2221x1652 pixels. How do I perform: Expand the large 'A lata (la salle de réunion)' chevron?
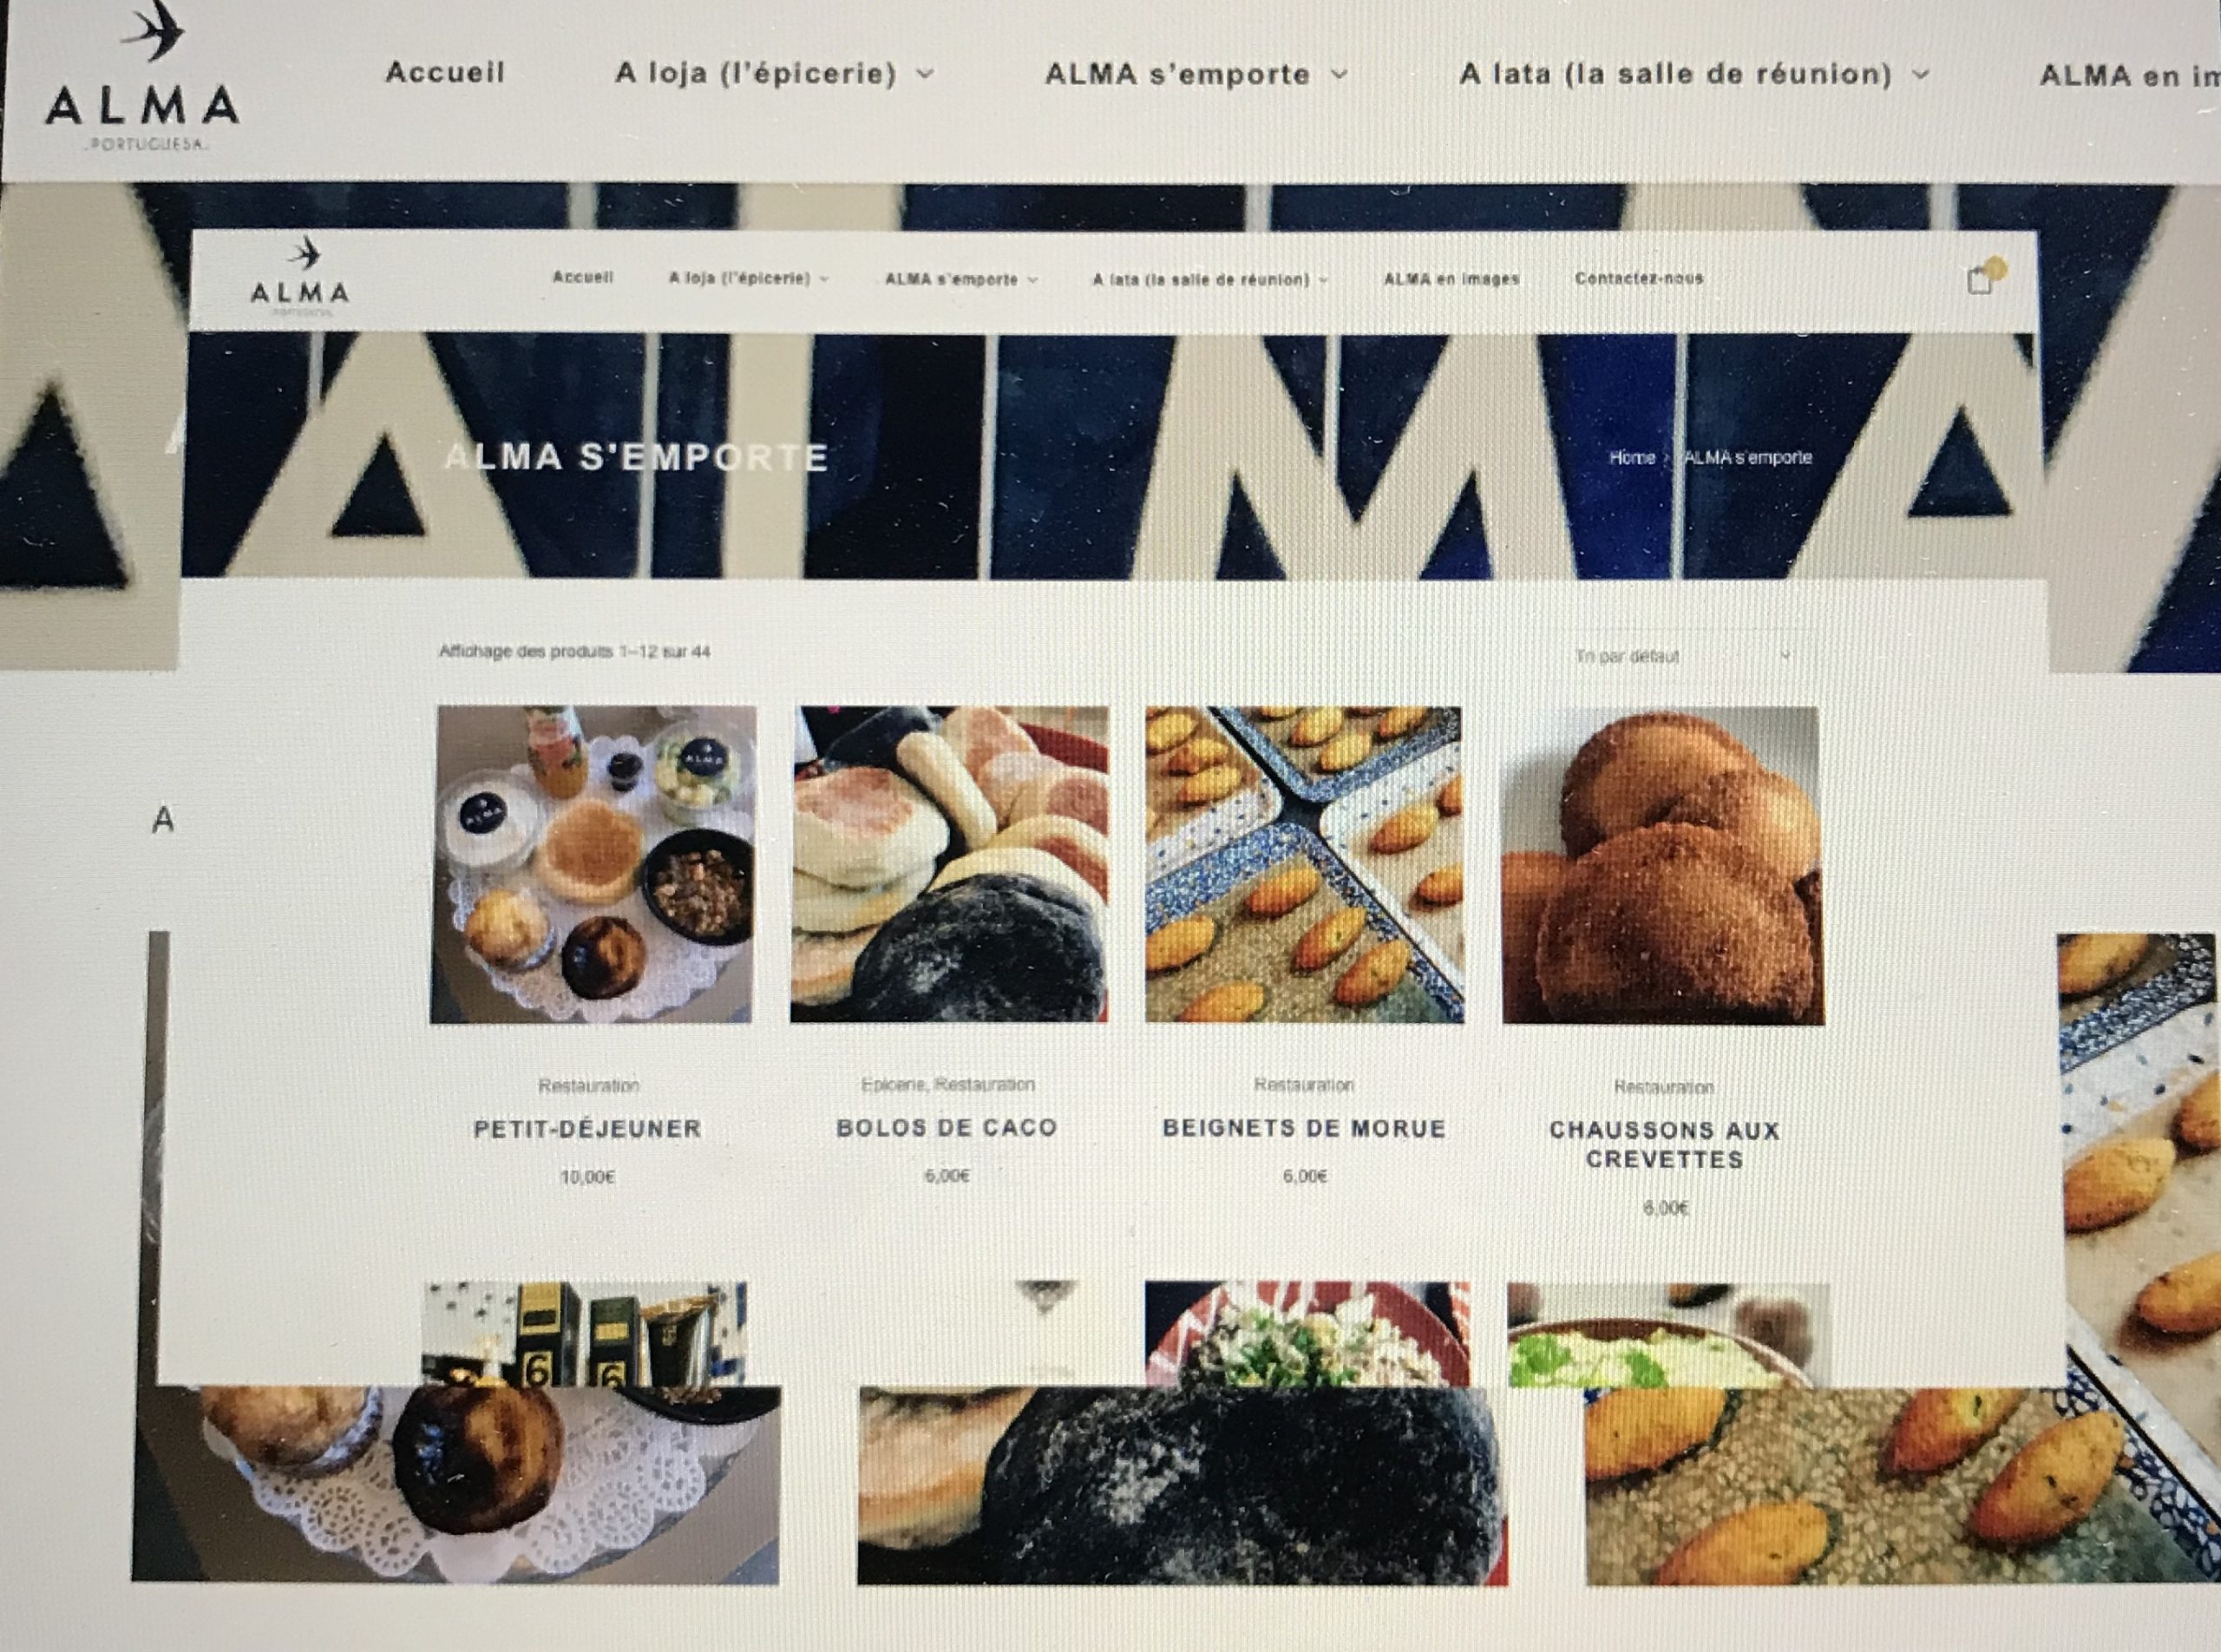(1921, 73)
